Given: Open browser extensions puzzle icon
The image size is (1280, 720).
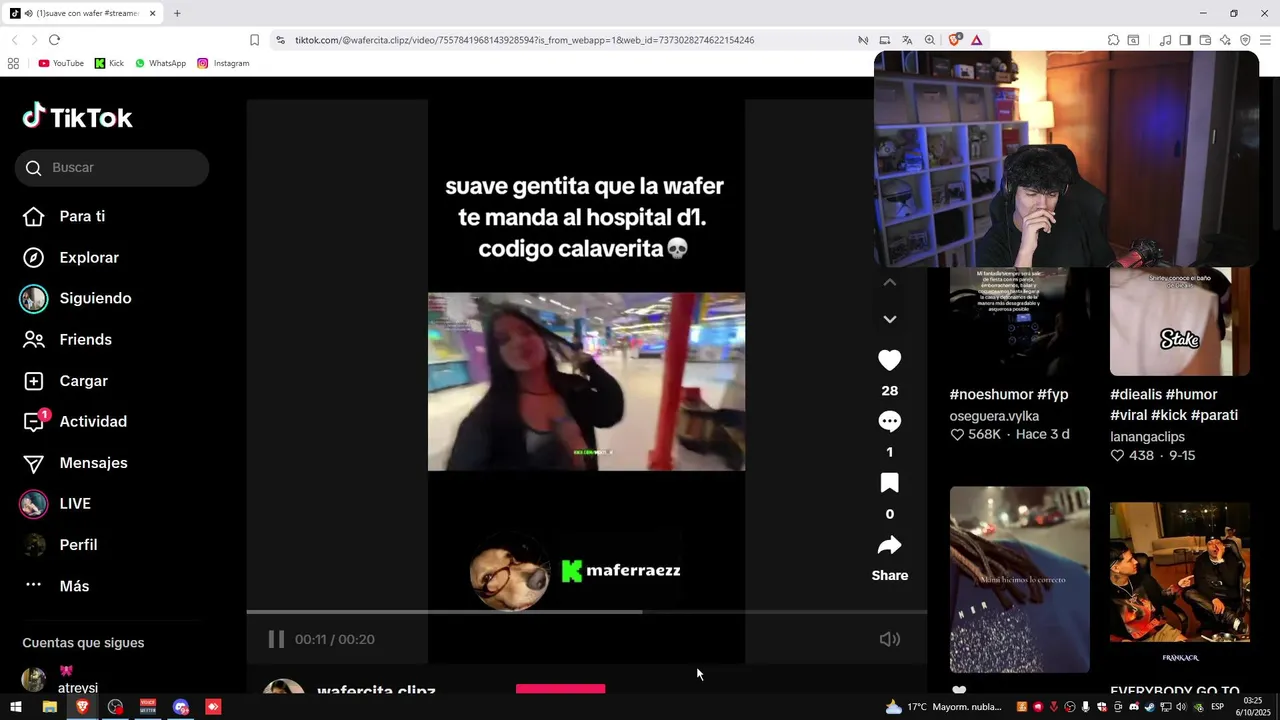Looking at the screenshot, I should [1113, 40].
